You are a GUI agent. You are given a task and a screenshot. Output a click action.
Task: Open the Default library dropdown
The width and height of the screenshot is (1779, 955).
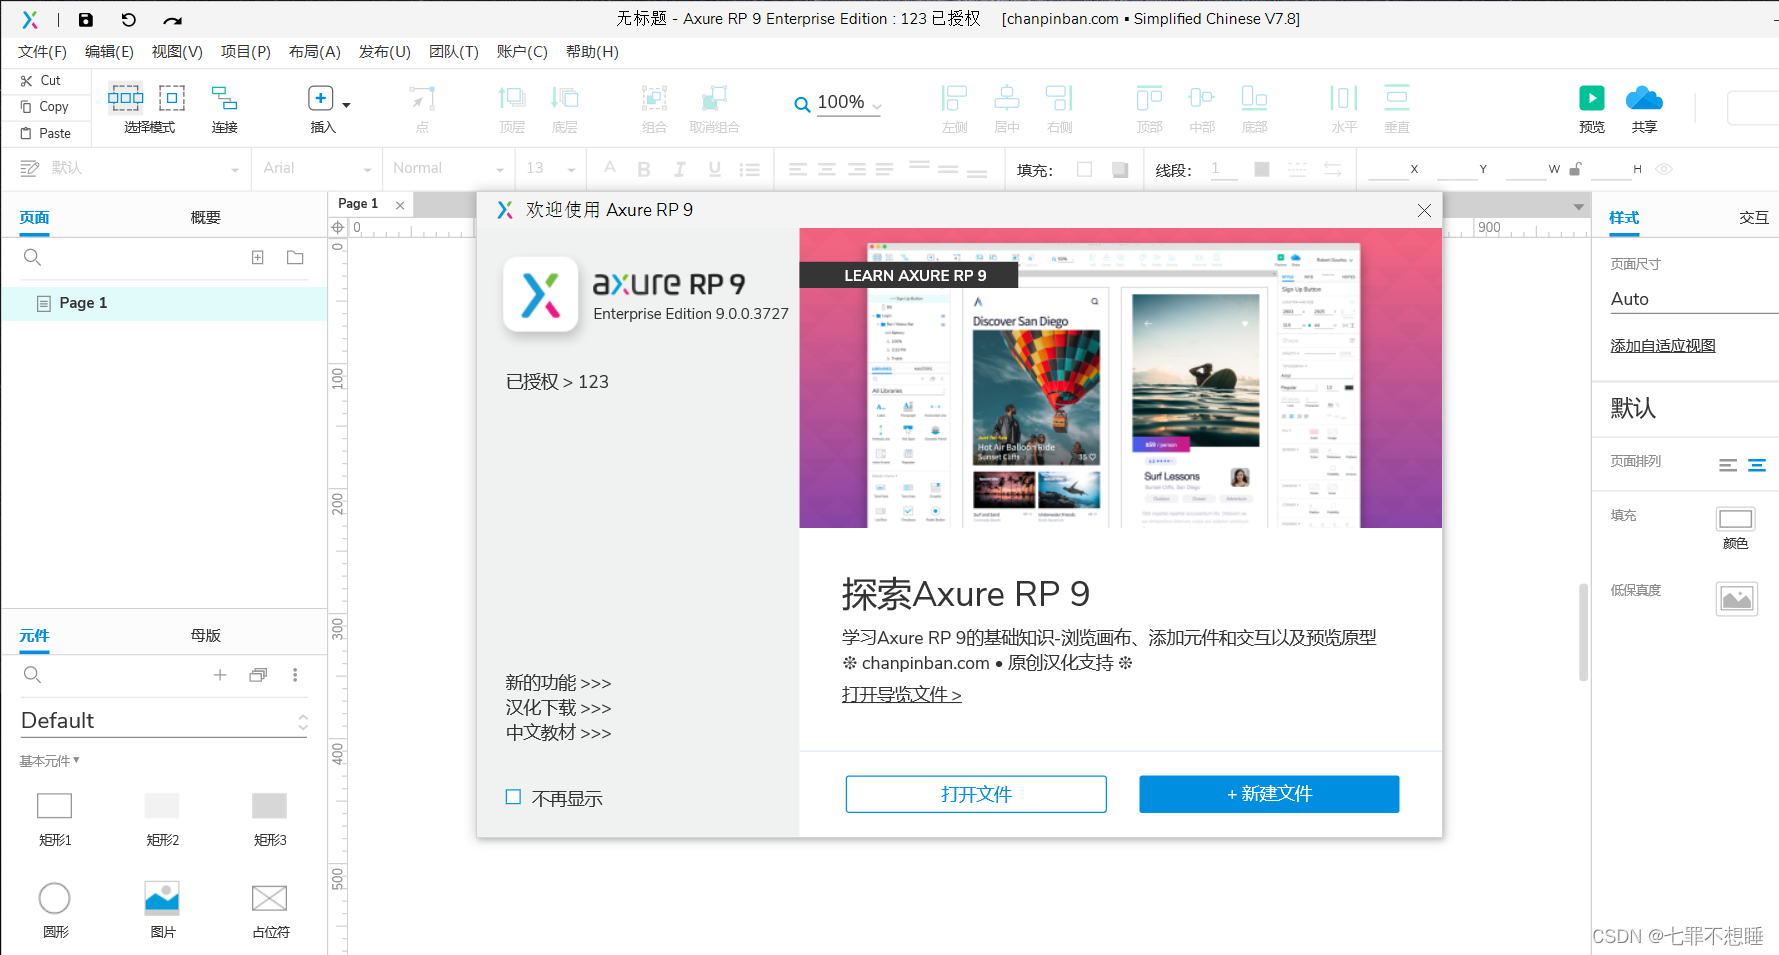(164, 721)
